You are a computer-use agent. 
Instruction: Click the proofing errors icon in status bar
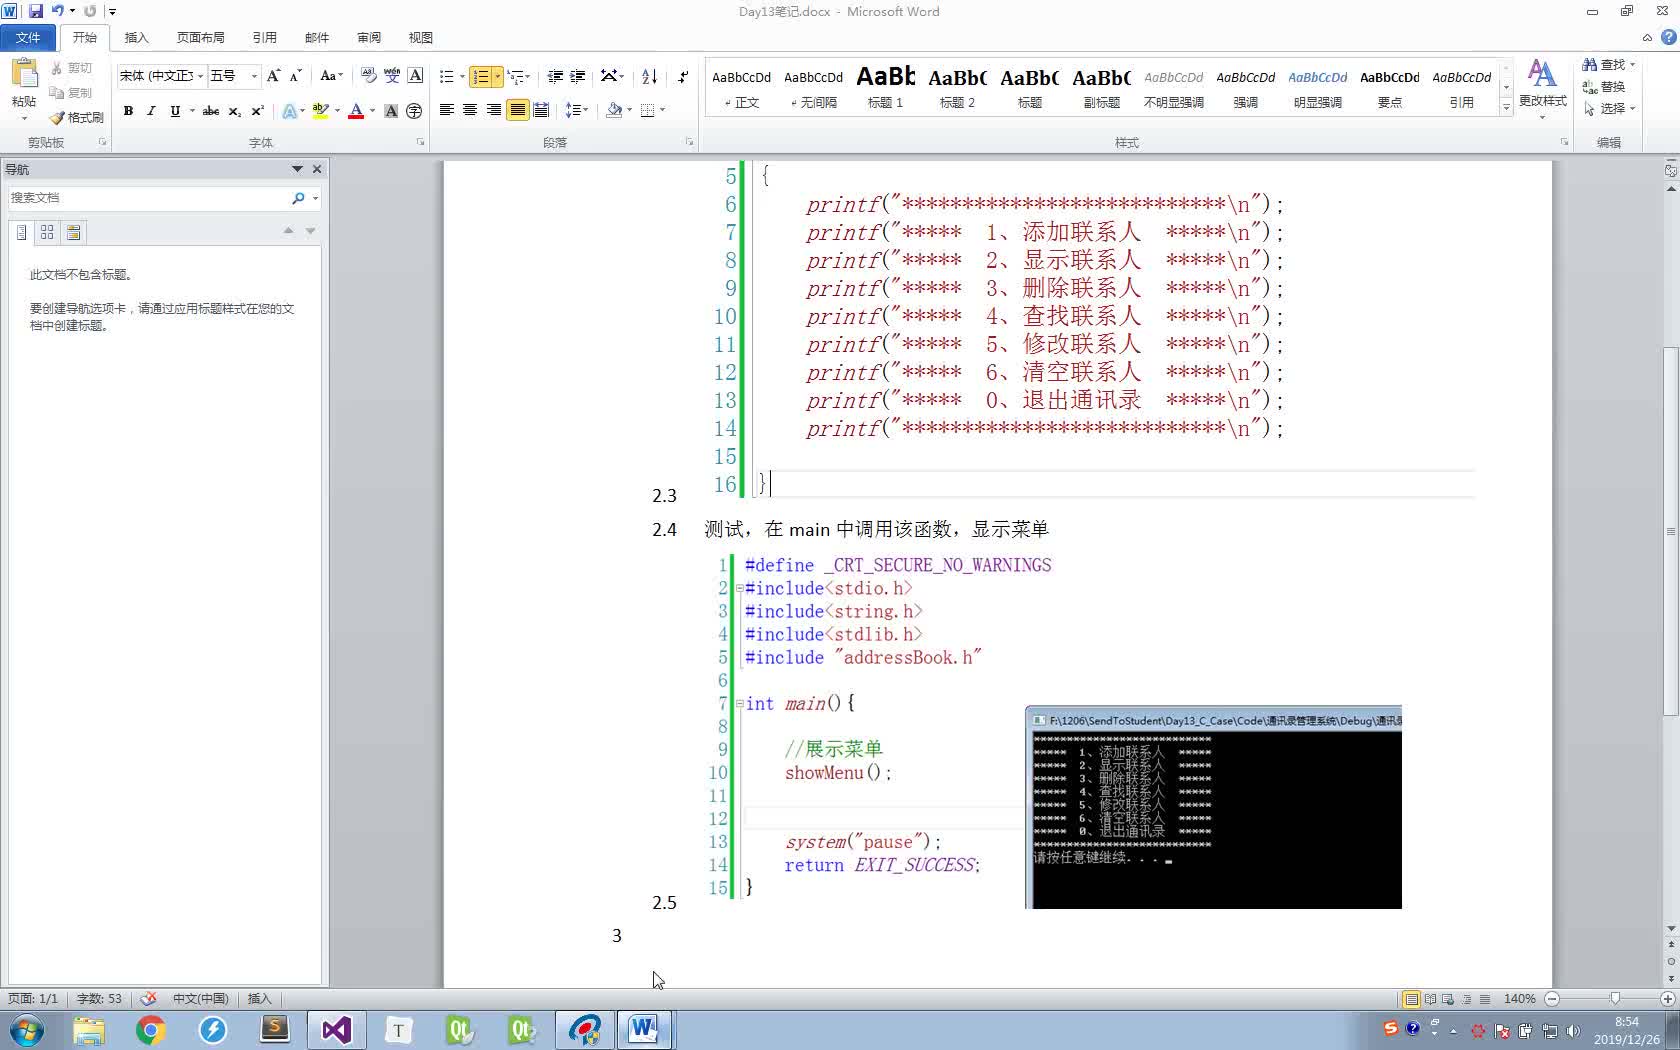point(149,998)
